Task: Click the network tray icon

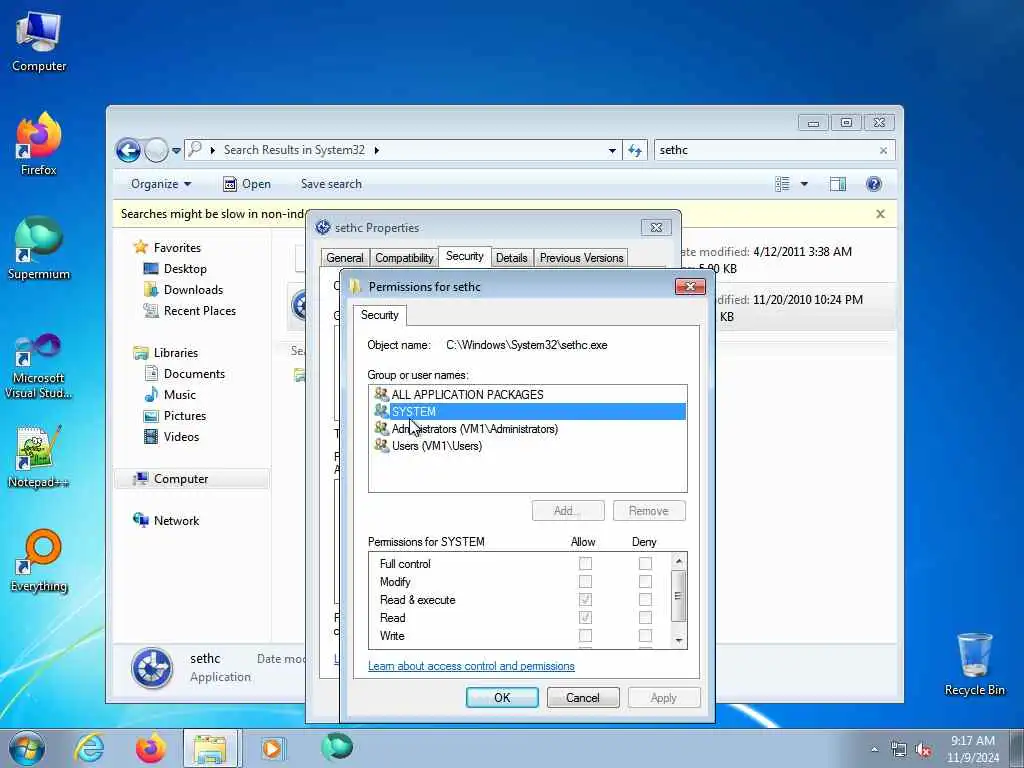Action: (x=899, y=750)
